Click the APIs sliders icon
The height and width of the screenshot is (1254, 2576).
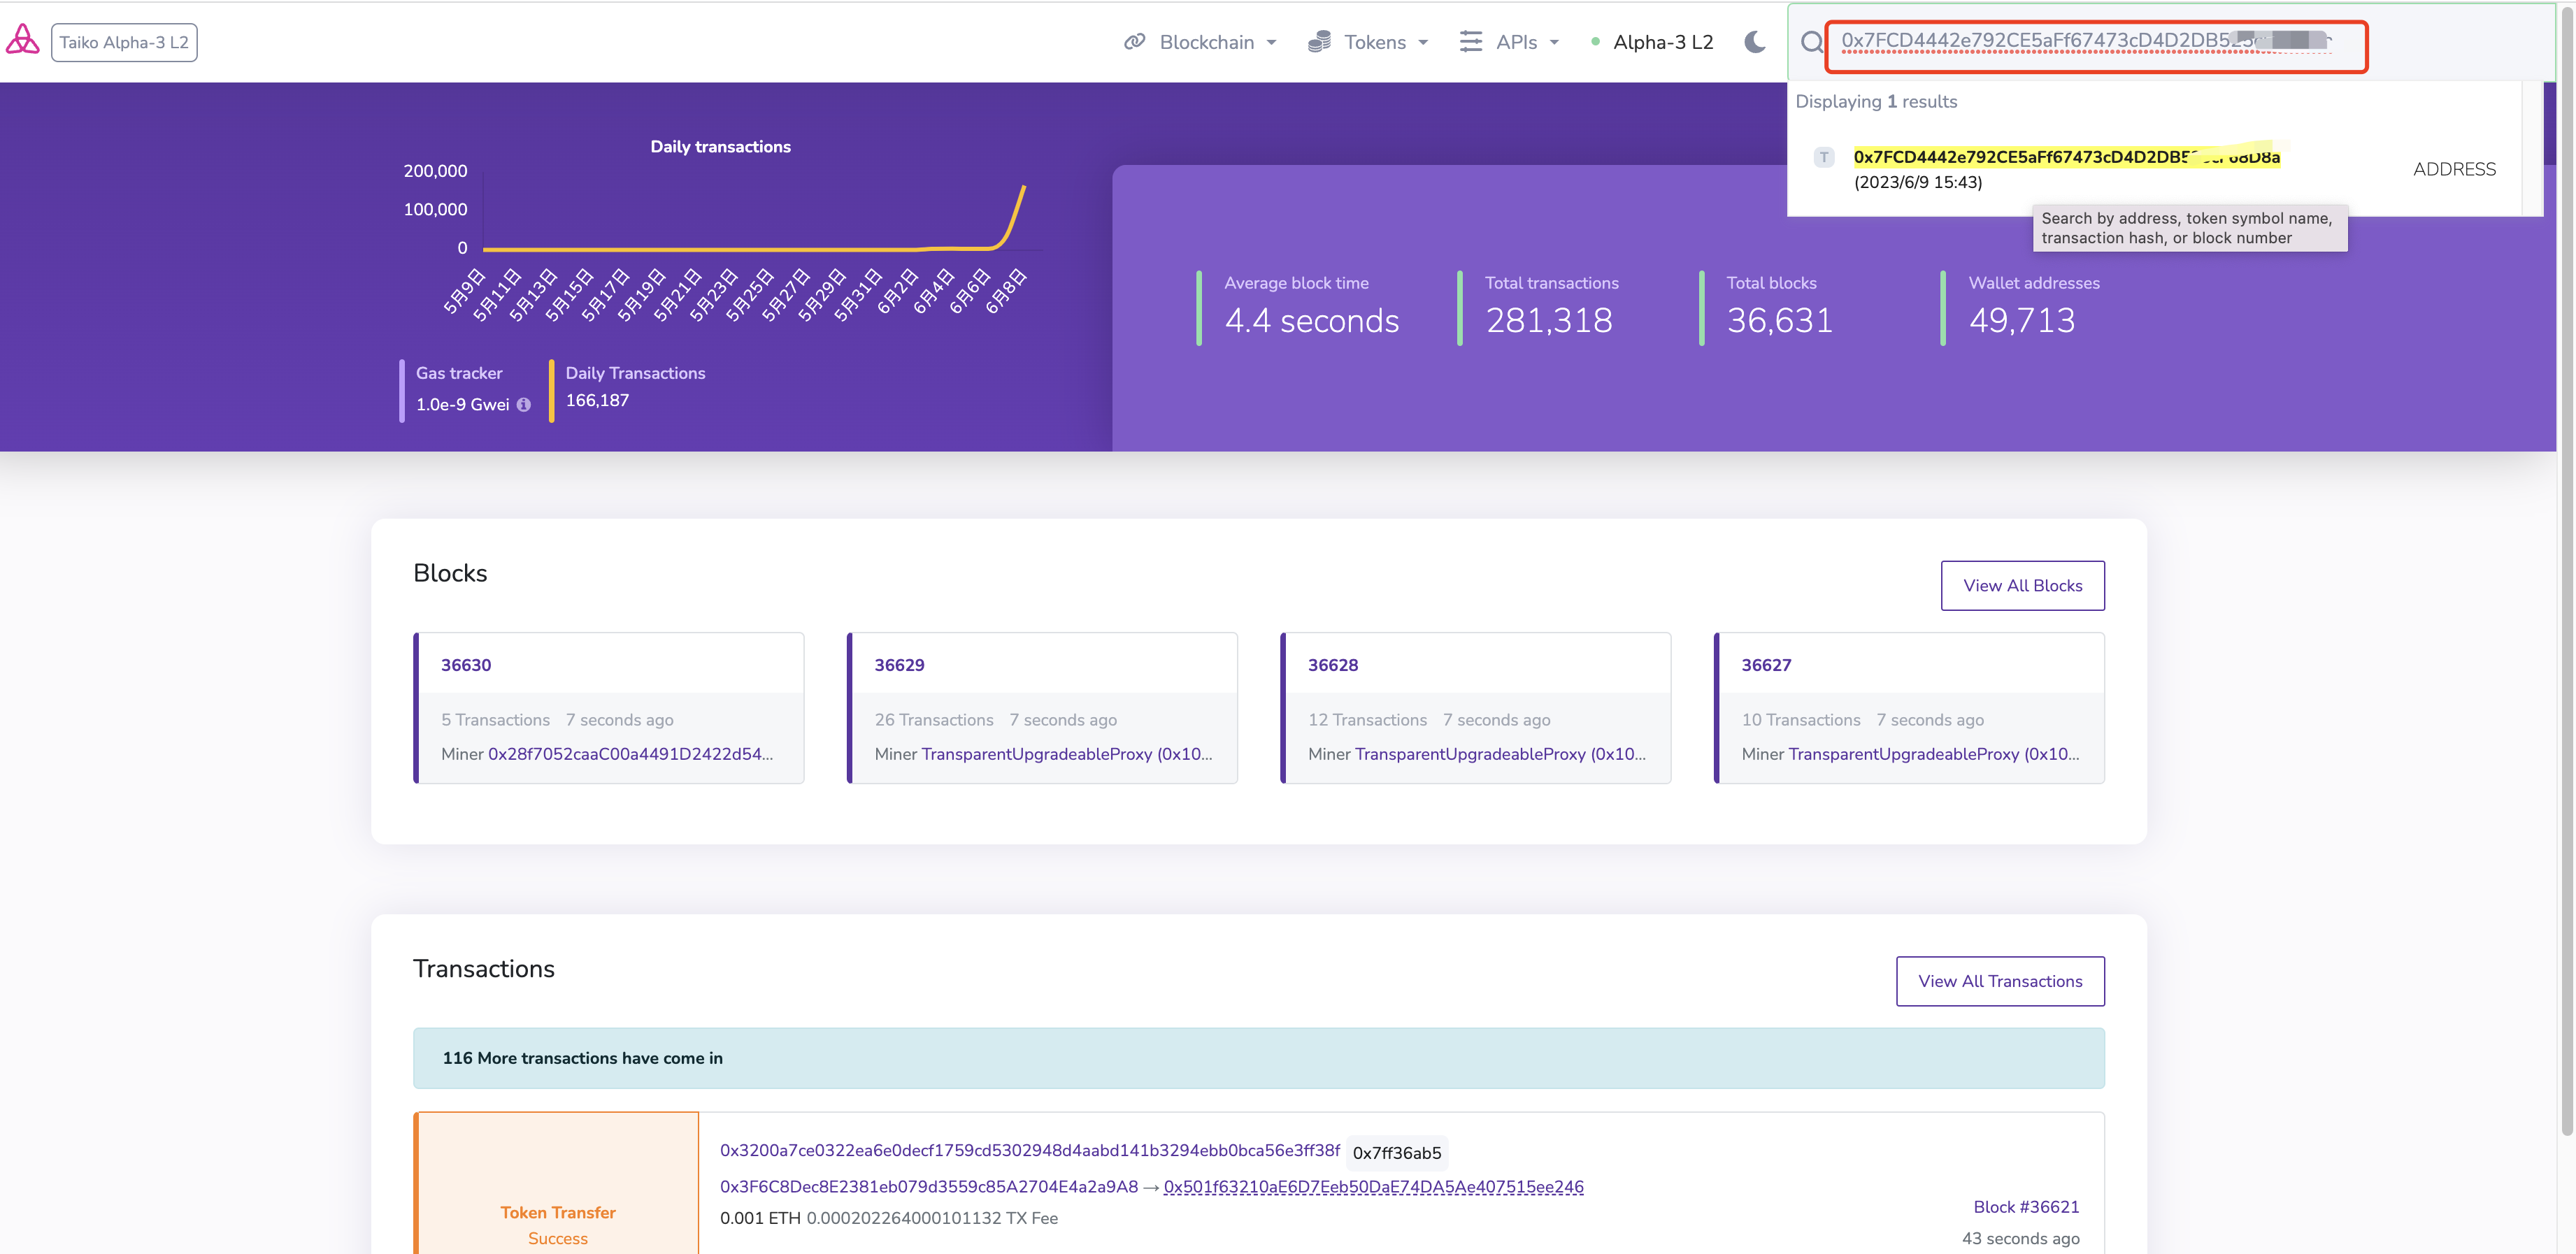coord(1470,42)
